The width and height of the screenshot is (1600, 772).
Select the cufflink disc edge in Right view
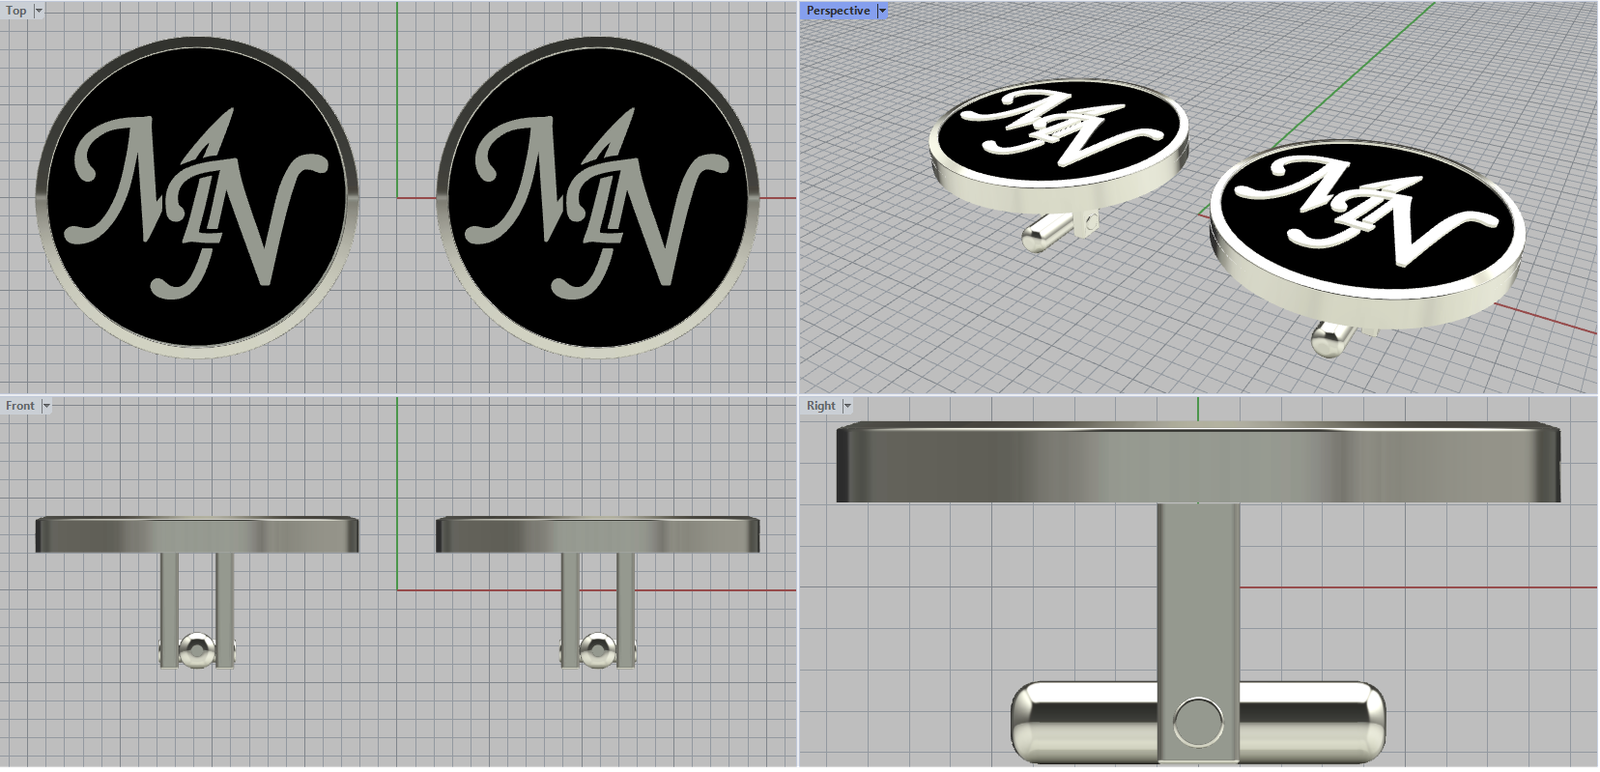1197,462
